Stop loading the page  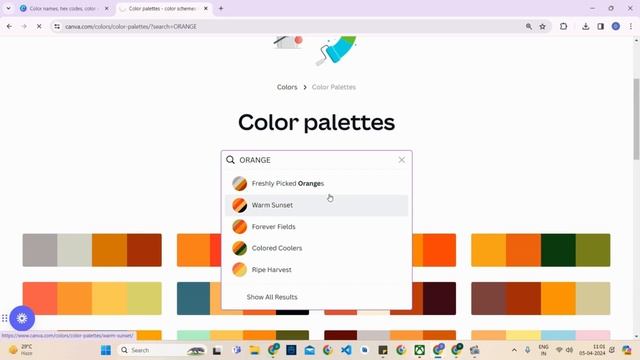coord(39,26)
